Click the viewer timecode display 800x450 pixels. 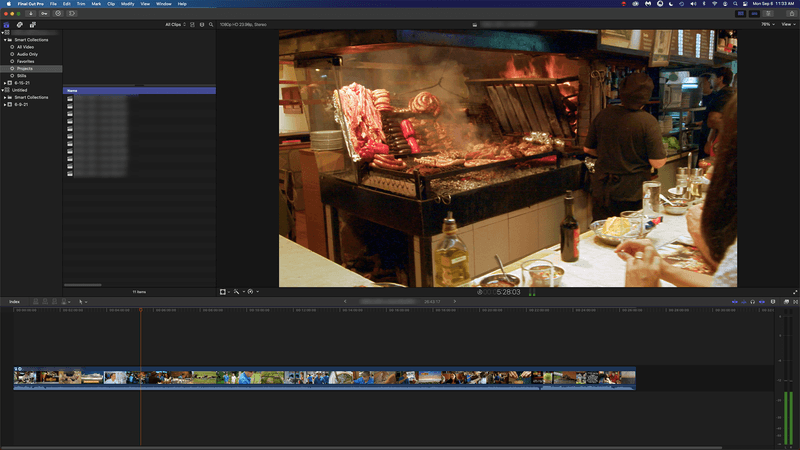click(x=502, y=292)
